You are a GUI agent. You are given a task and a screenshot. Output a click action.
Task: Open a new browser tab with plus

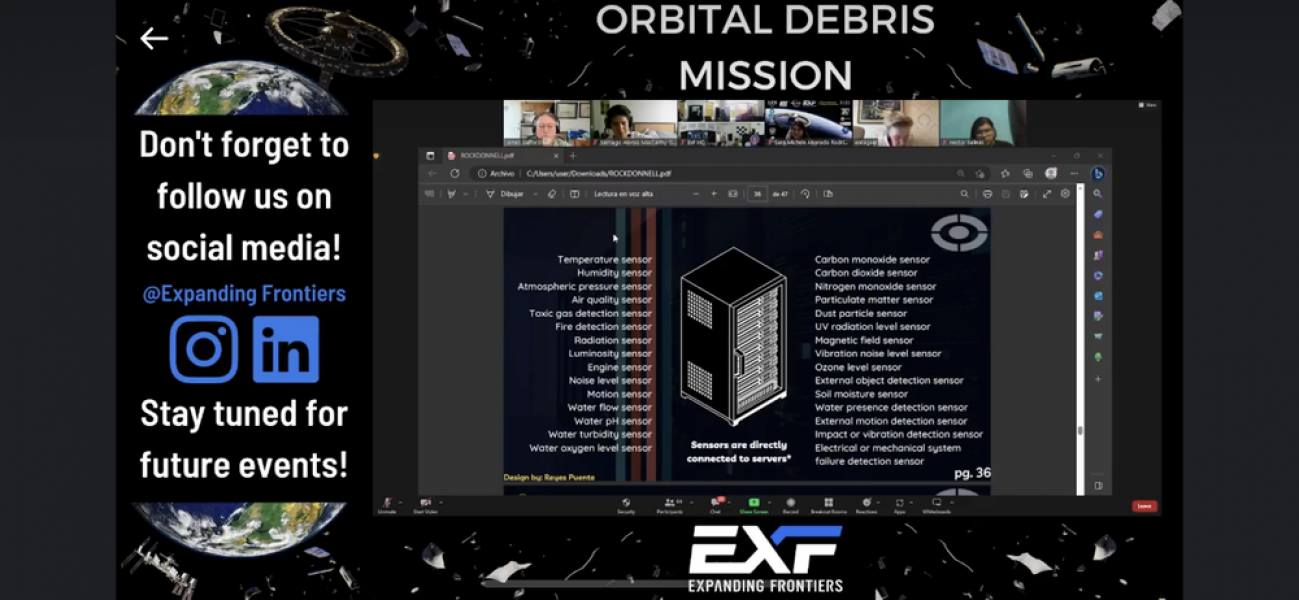pos(573,156)
